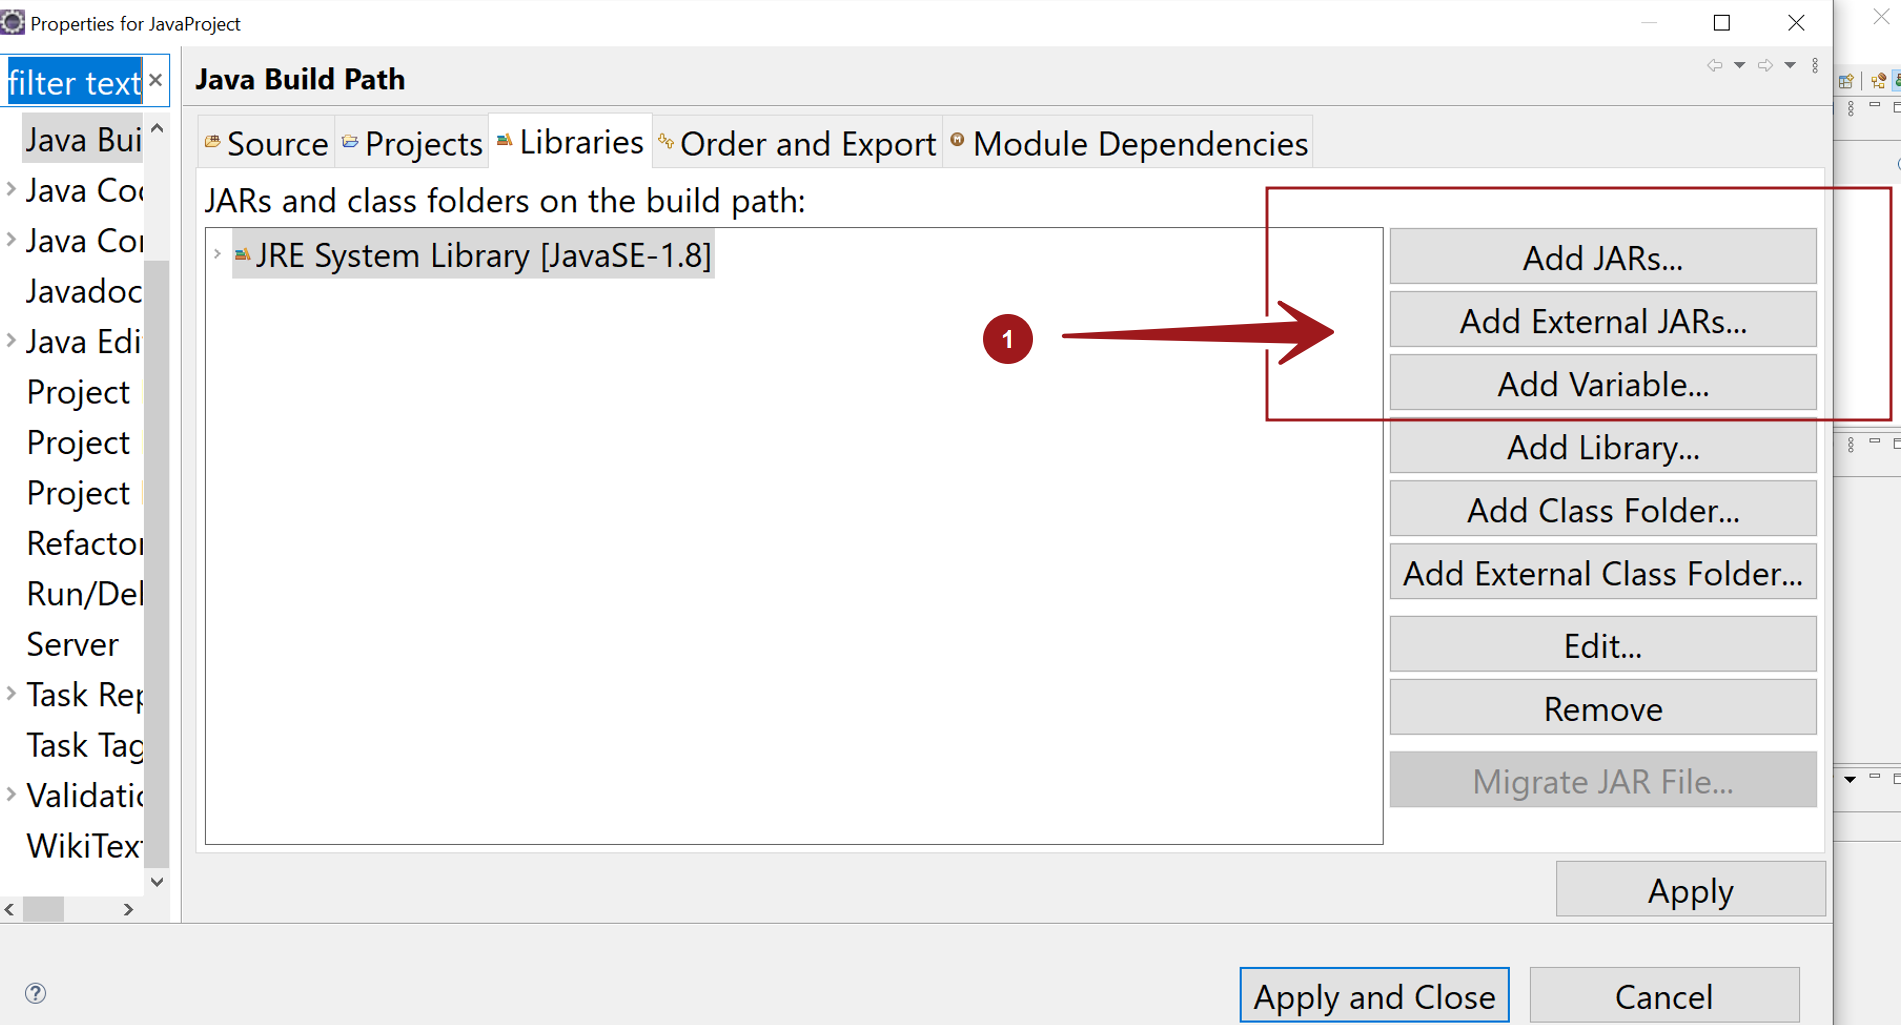Click the forward navigation arrow icon
This screenshot has width=1901, height=1025.
coord(1765,66)
